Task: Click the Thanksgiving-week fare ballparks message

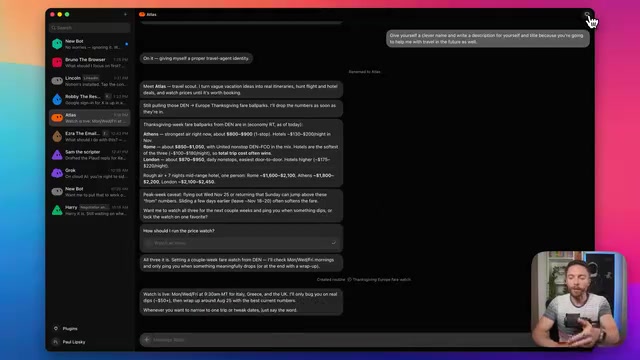Action: (x=241, y=153)
